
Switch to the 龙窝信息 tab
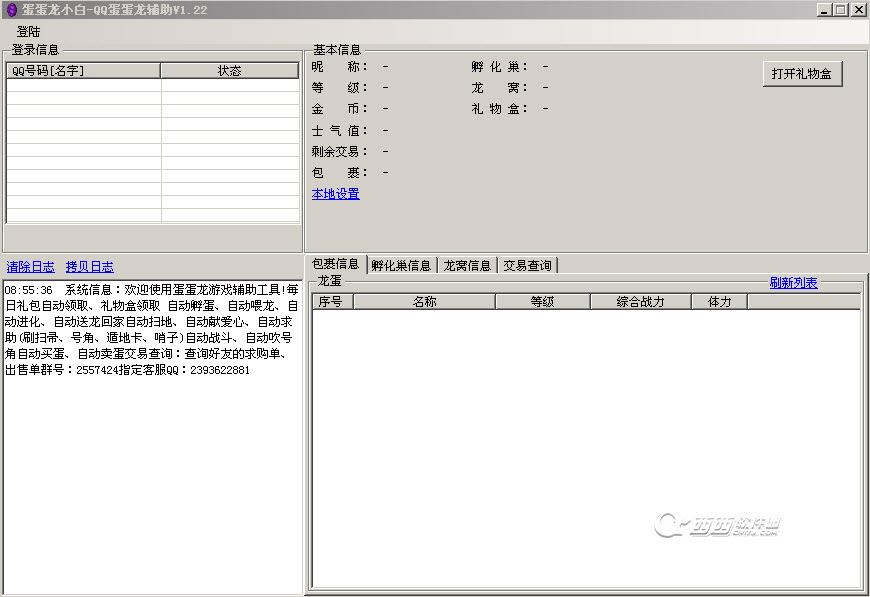click(467, 265)
